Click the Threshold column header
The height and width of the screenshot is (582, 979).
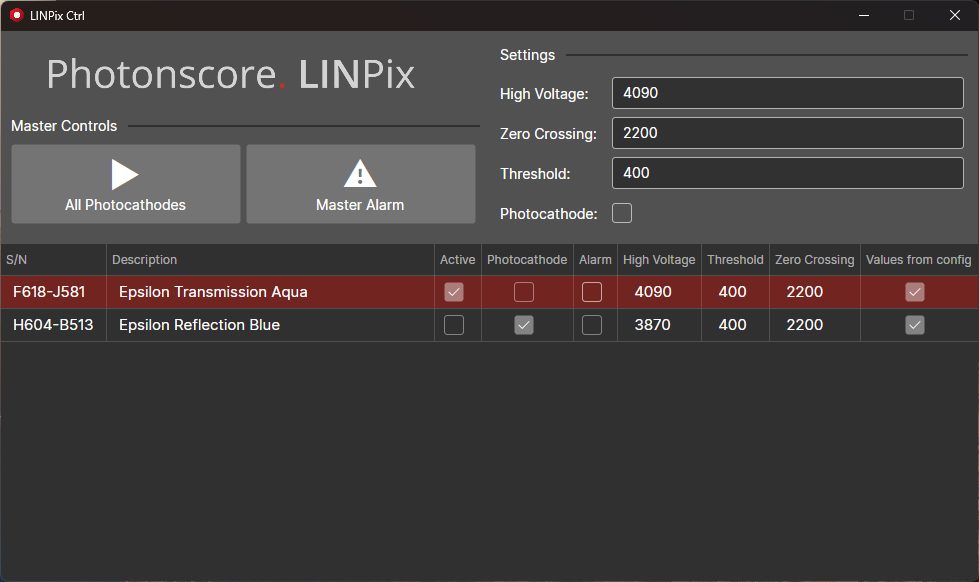pos(735,260)
